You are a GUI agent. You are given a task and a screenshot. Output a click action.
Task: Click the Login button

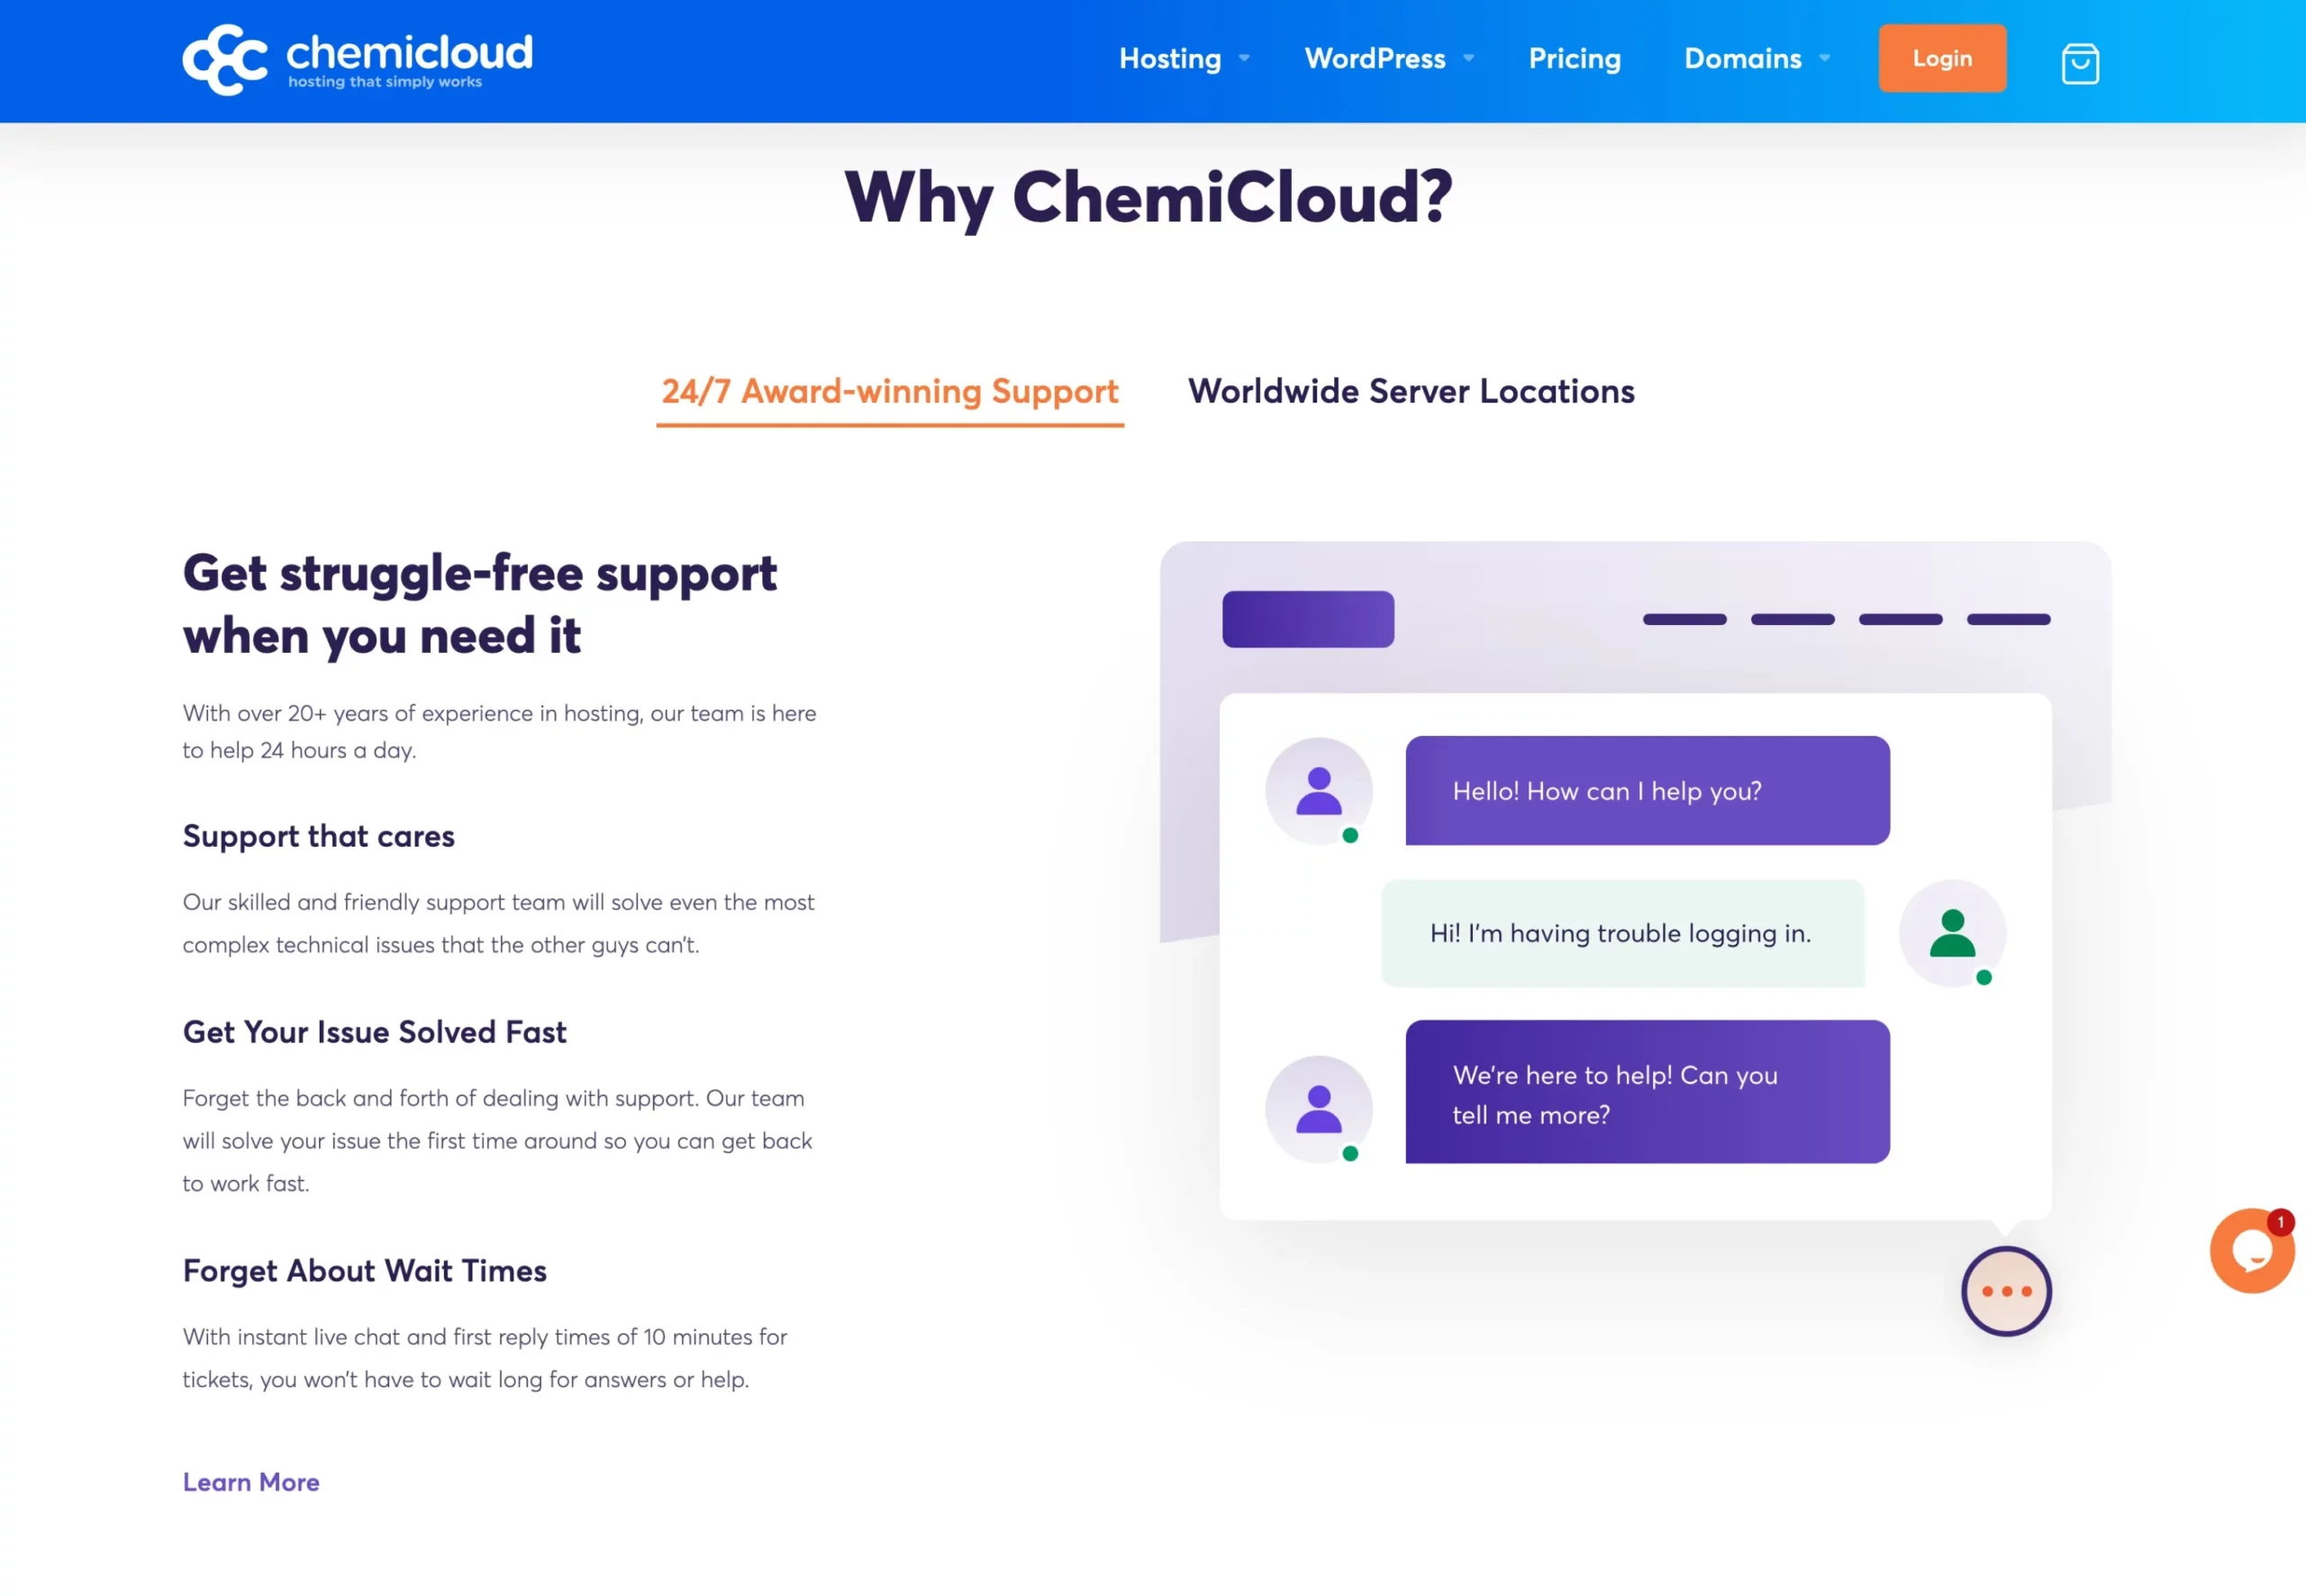(1943, 58)
